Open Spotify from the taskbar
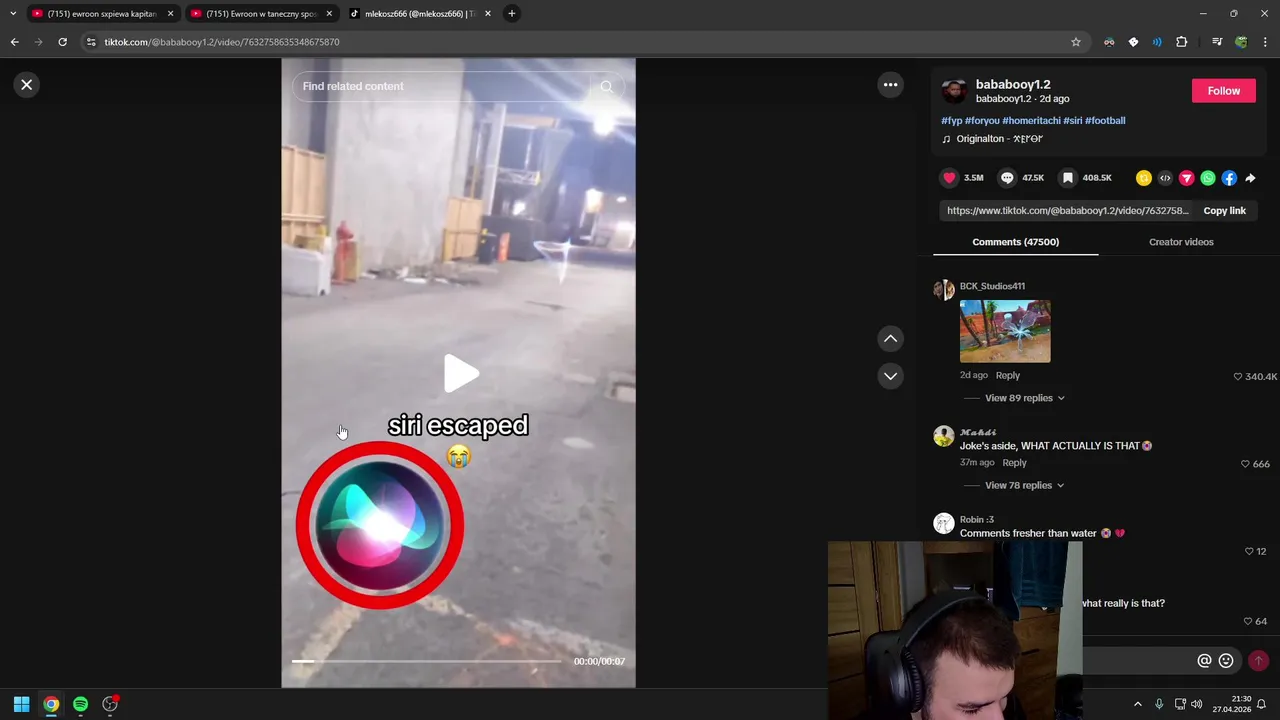 (80, 704)
